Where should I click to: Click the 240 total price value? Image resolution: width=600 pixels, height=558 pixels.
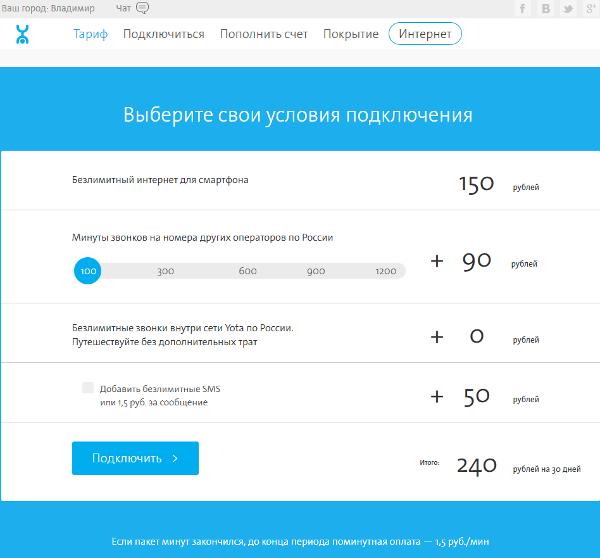[477, 466]
